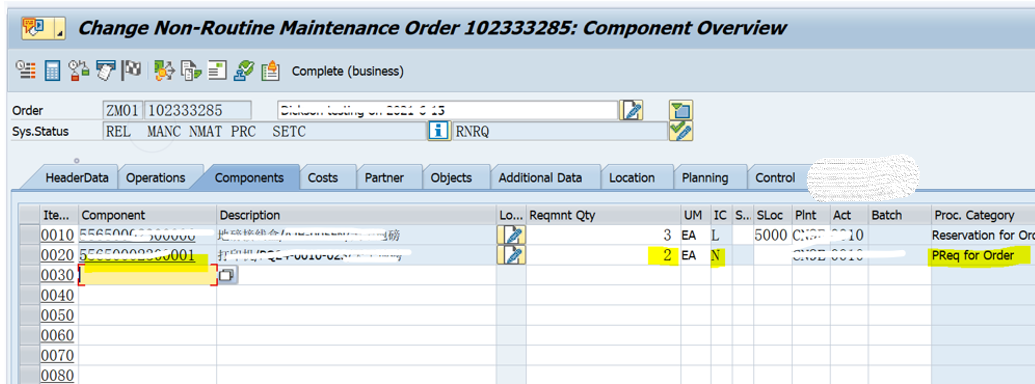Open the Control tab
1035x384 pixels.
point(775,177)
